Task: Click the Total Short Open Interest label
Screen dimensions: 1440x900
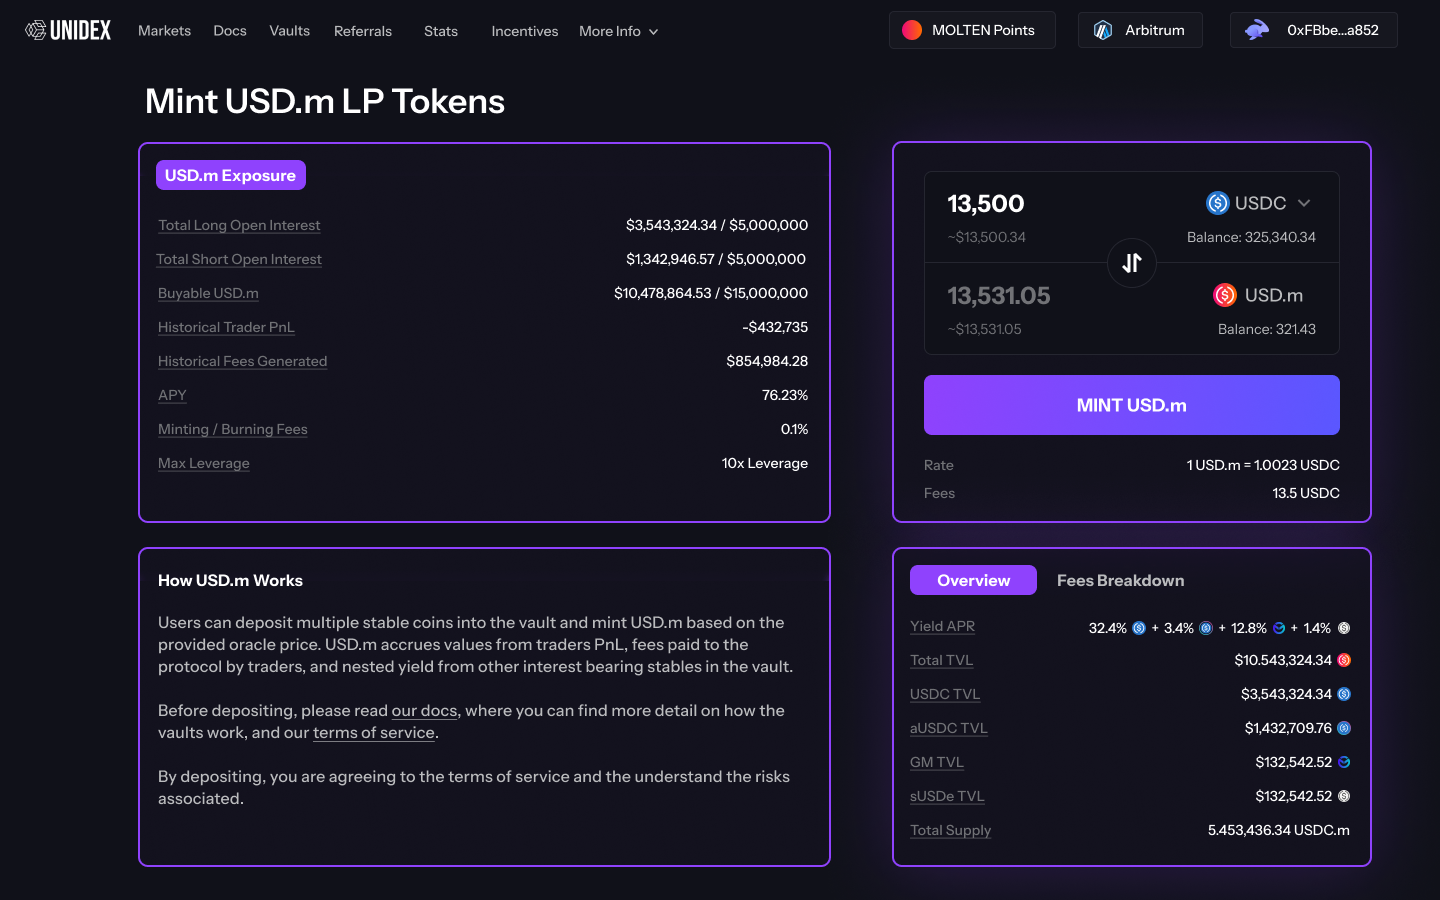Action: tap(239, 259)
